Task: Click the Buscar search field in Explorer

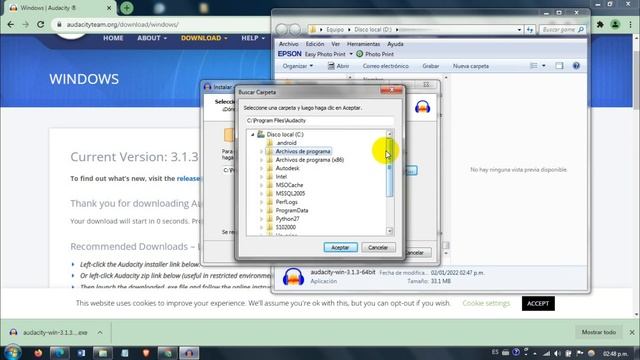Action: [562, 30]
